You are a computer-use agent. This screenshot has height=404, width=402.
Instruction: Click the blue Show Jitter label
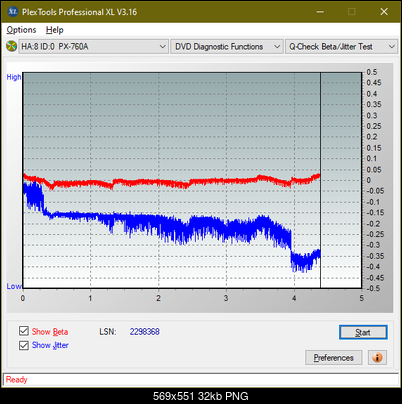tap(50, 345)
